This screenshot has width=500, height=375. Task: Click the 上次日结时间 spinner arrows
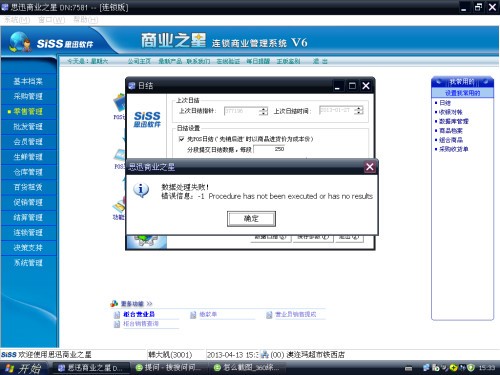point(359,110)
